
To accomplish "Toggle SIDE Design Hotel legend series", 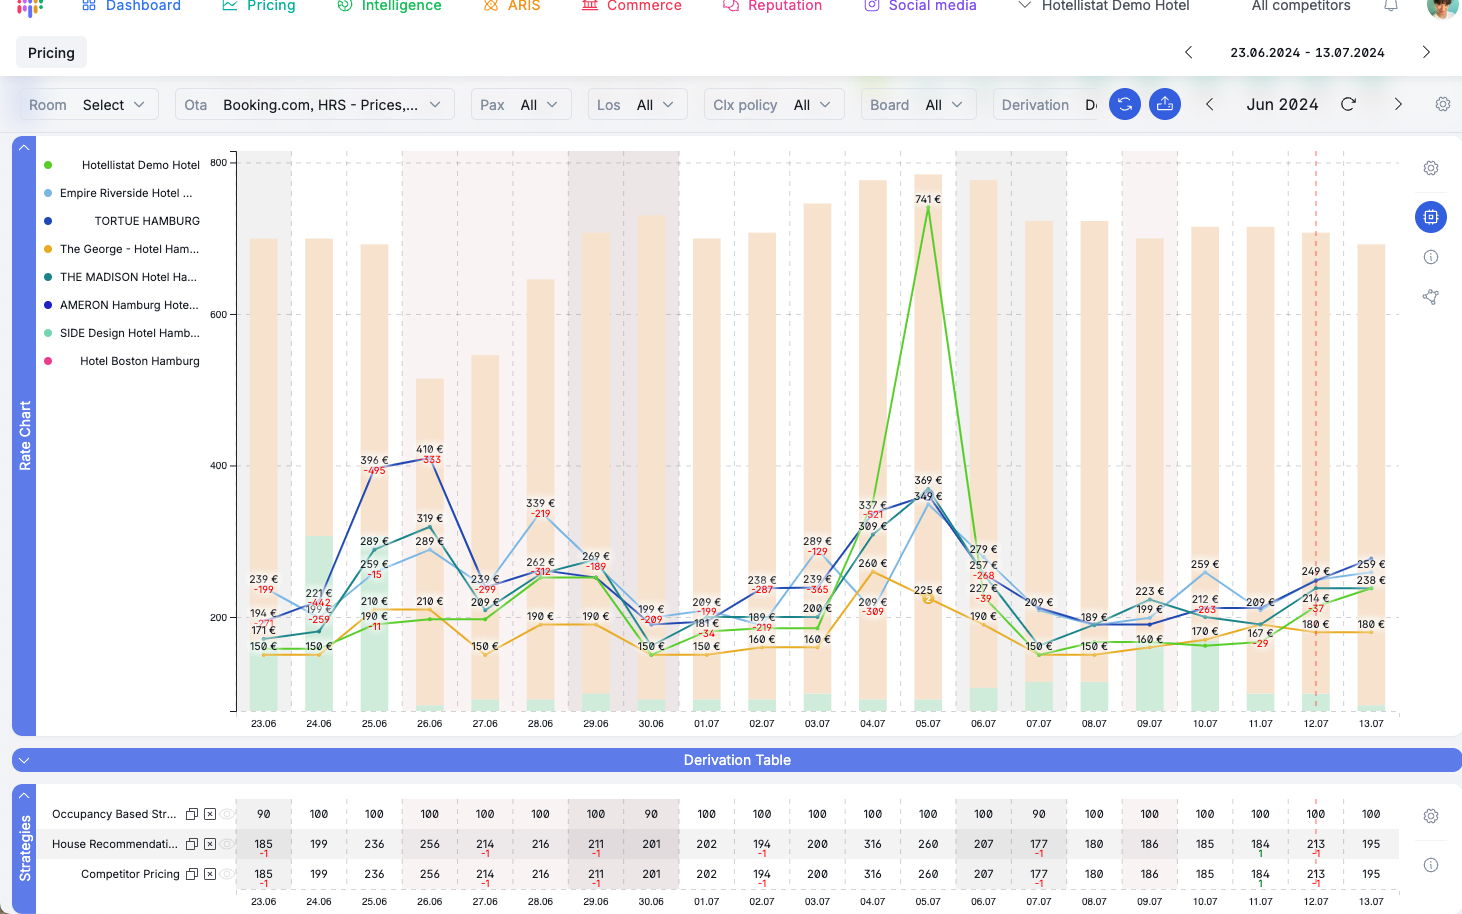I will point(122,333).
